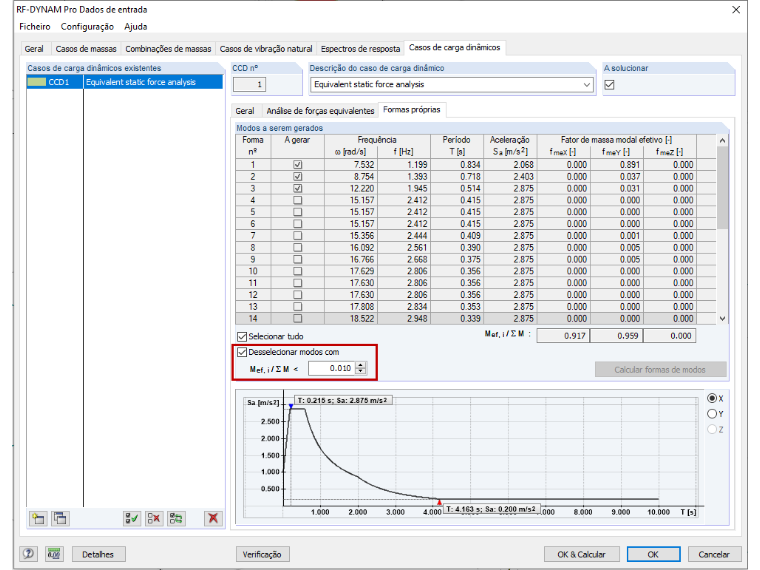Click the Detalhes button
Screen dimensions: 760x570
click(98, 554)
